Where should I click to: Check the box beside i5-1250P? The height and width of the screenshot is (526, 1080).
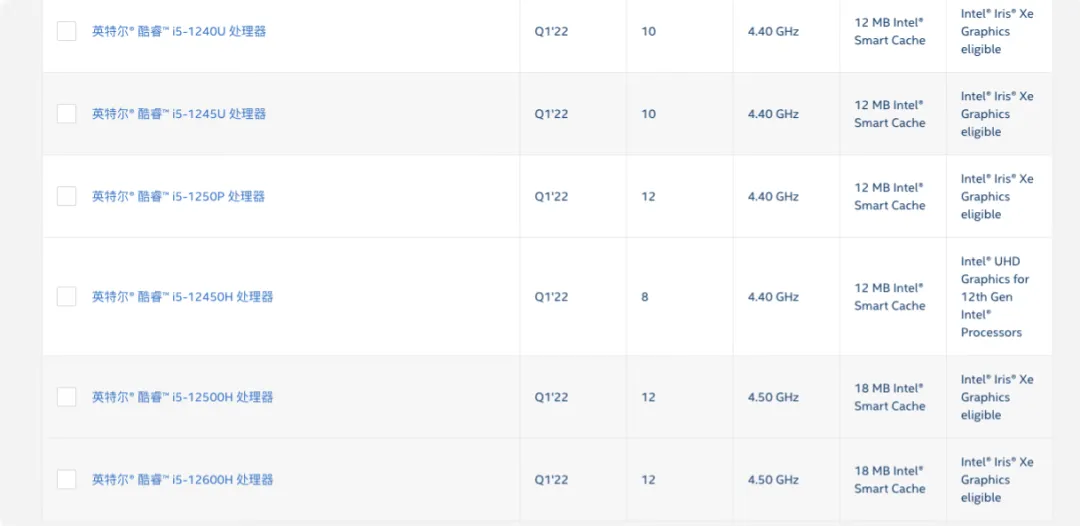(67, 196)
